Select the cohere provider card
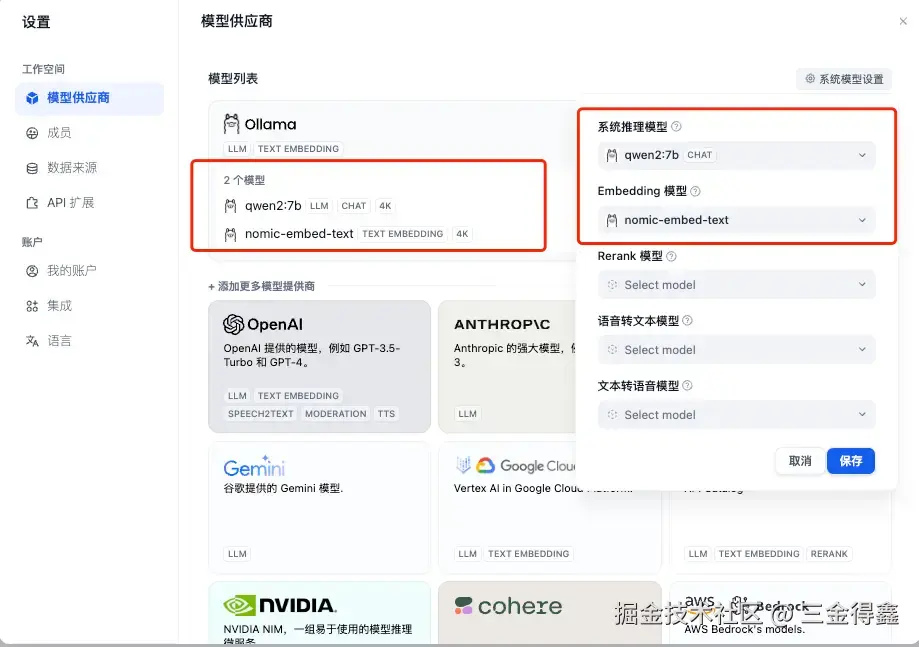This screenshot has height=647, width=919. (550, 612)
